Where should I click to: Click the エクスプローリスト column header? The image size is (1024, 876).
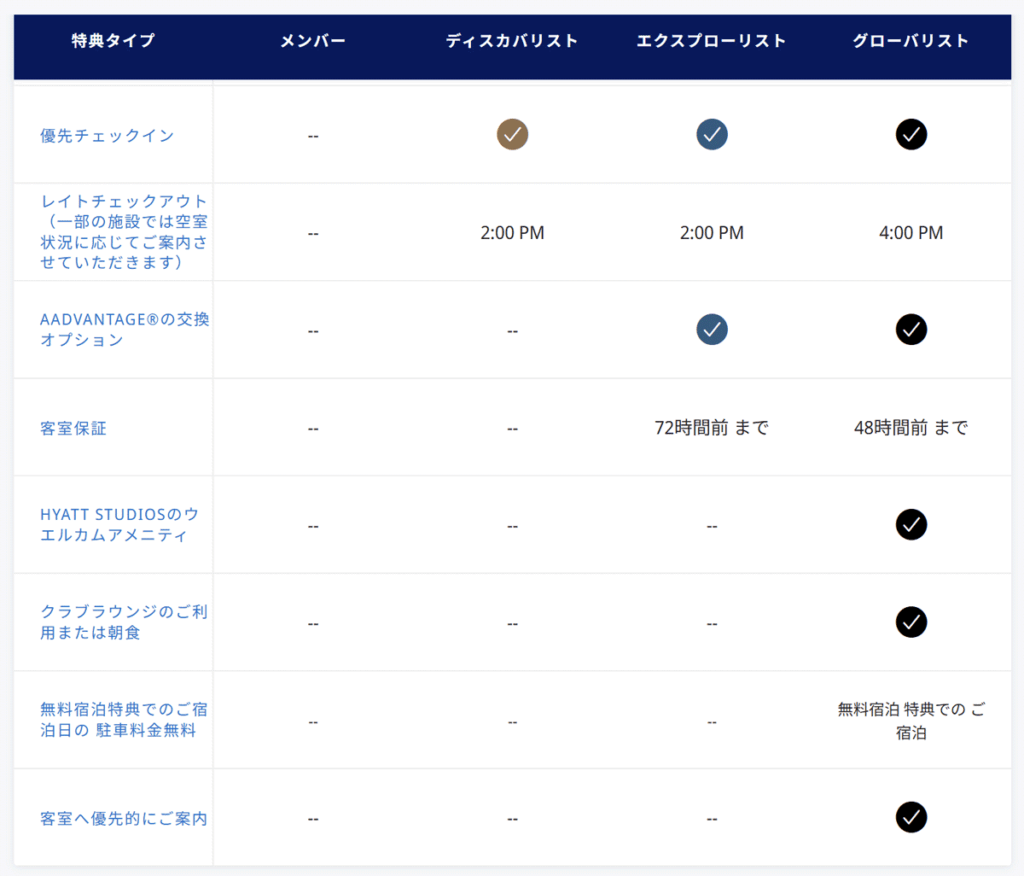click(x=711, y=41)
